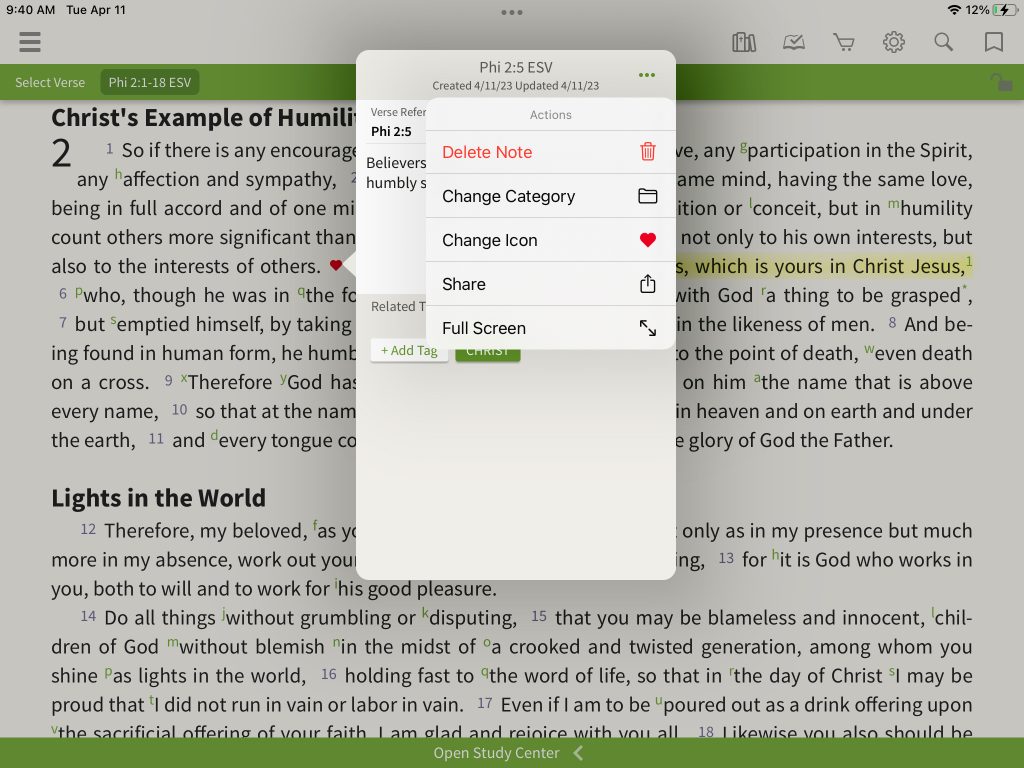Screen dimensions: 1024x768
Task: Tap the battery indicator in status bar
Action: (1004, 10)
